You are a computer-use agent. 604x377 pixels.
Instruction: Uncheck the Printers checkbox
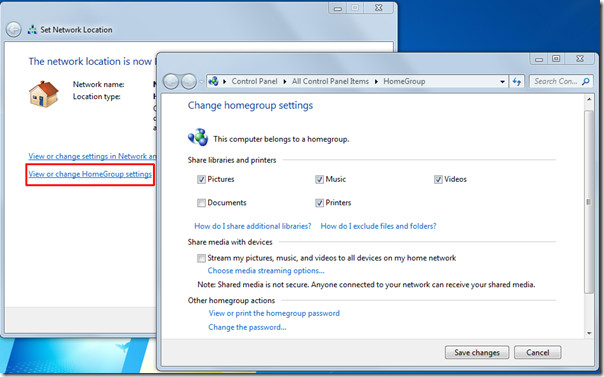[319, 203]
